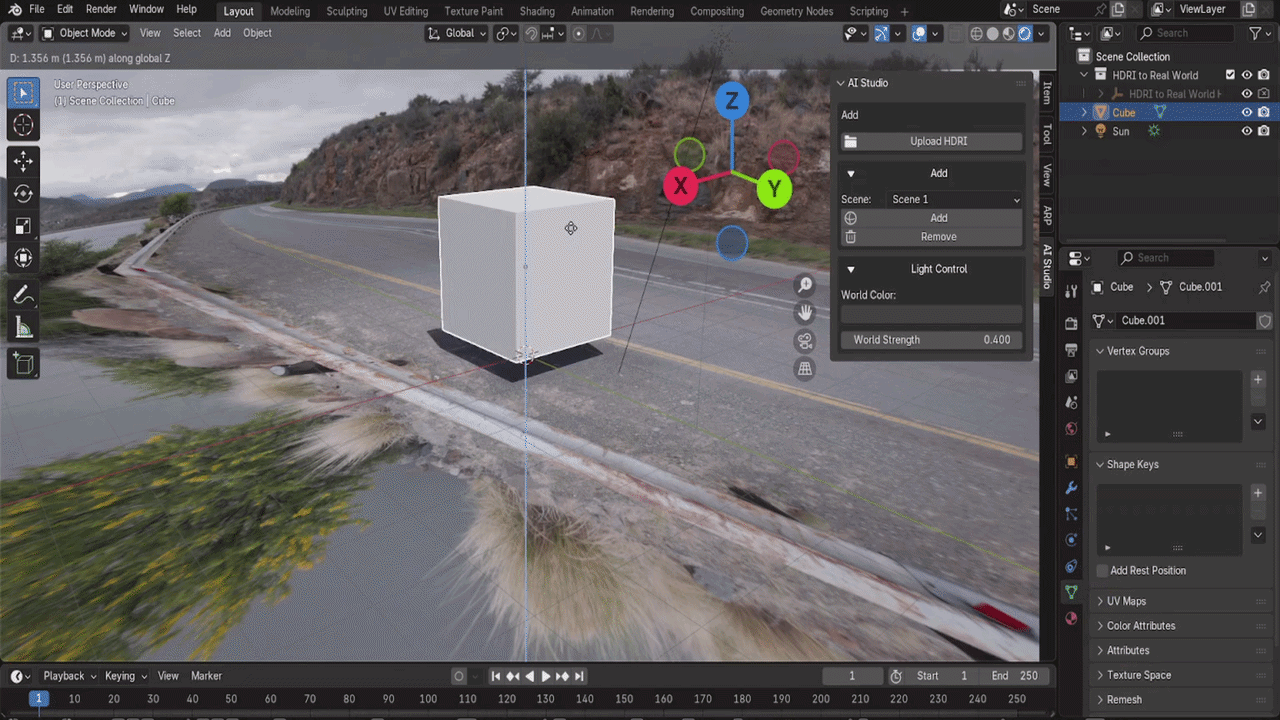Open the Render menu

click(101, 9)
